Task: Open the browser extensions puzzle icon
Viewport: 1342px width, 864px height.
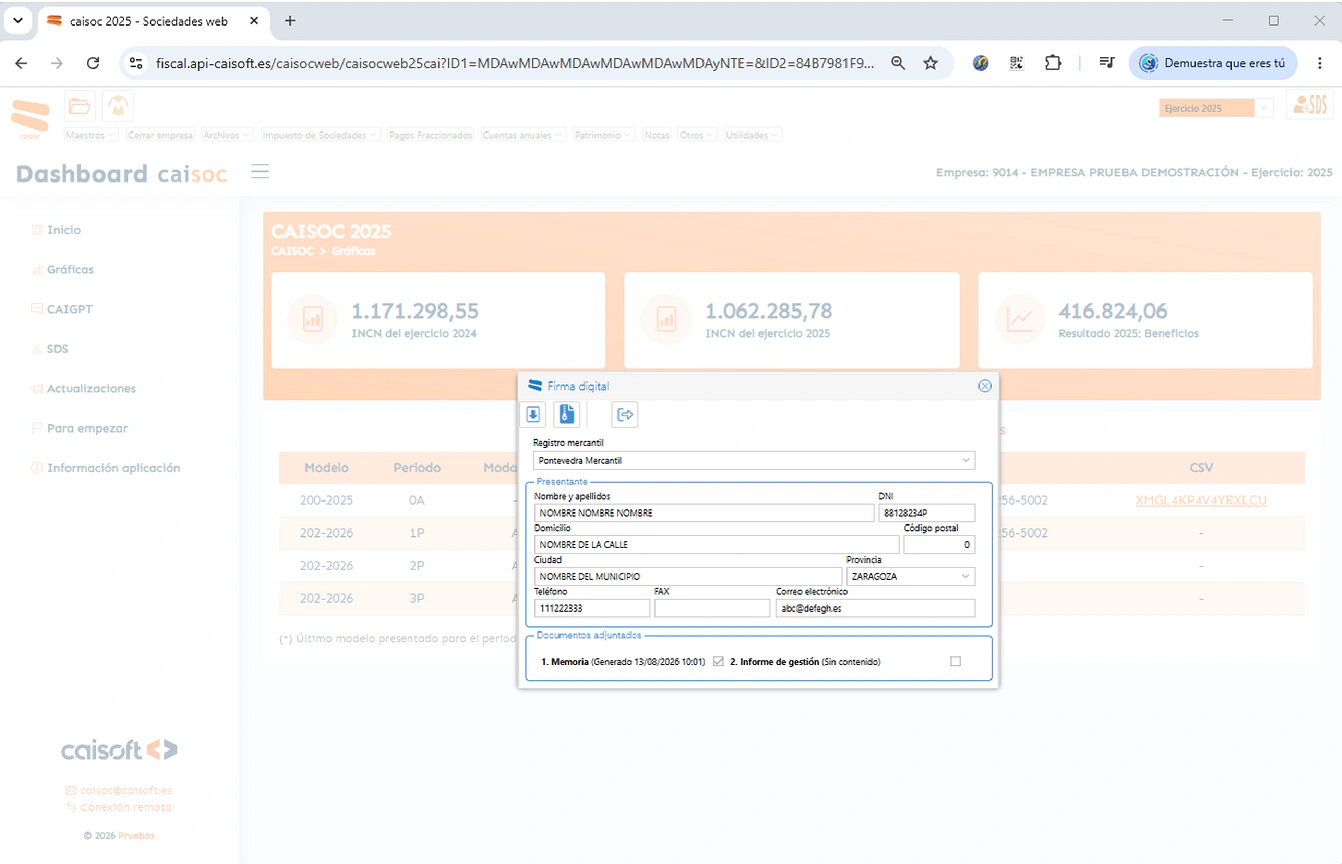Action: click(1052, 63)
